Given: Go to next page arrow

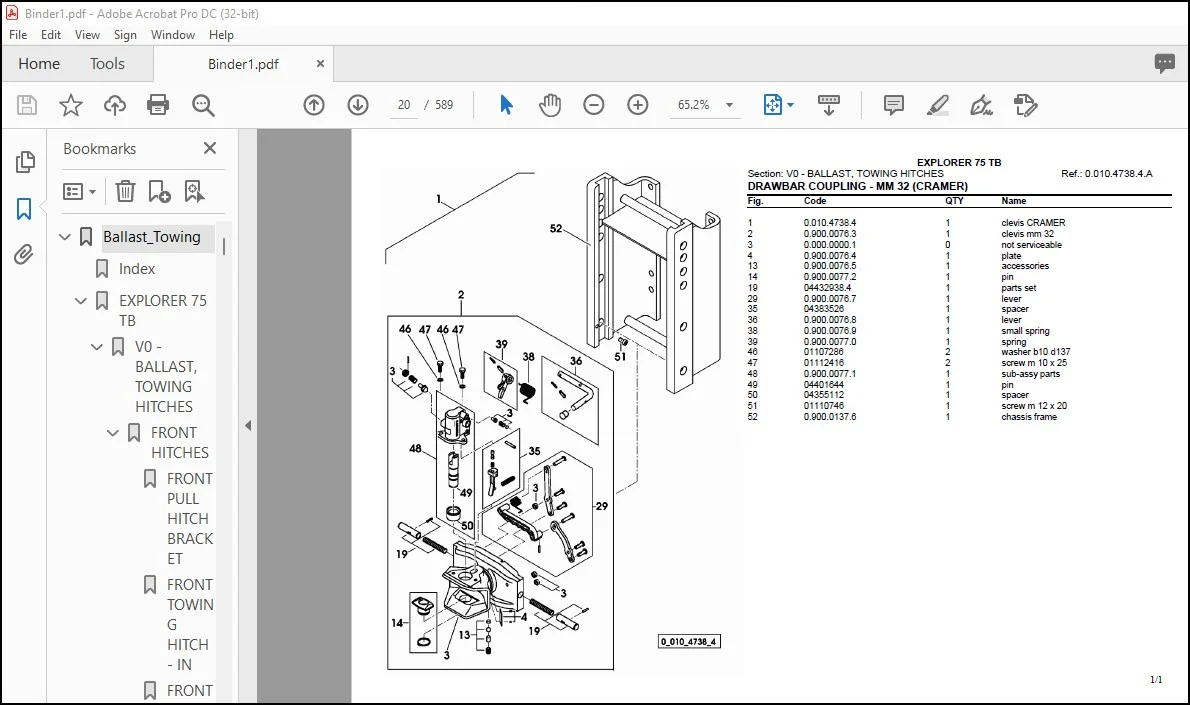Looking at the screenshot, I should click(357, 105).
